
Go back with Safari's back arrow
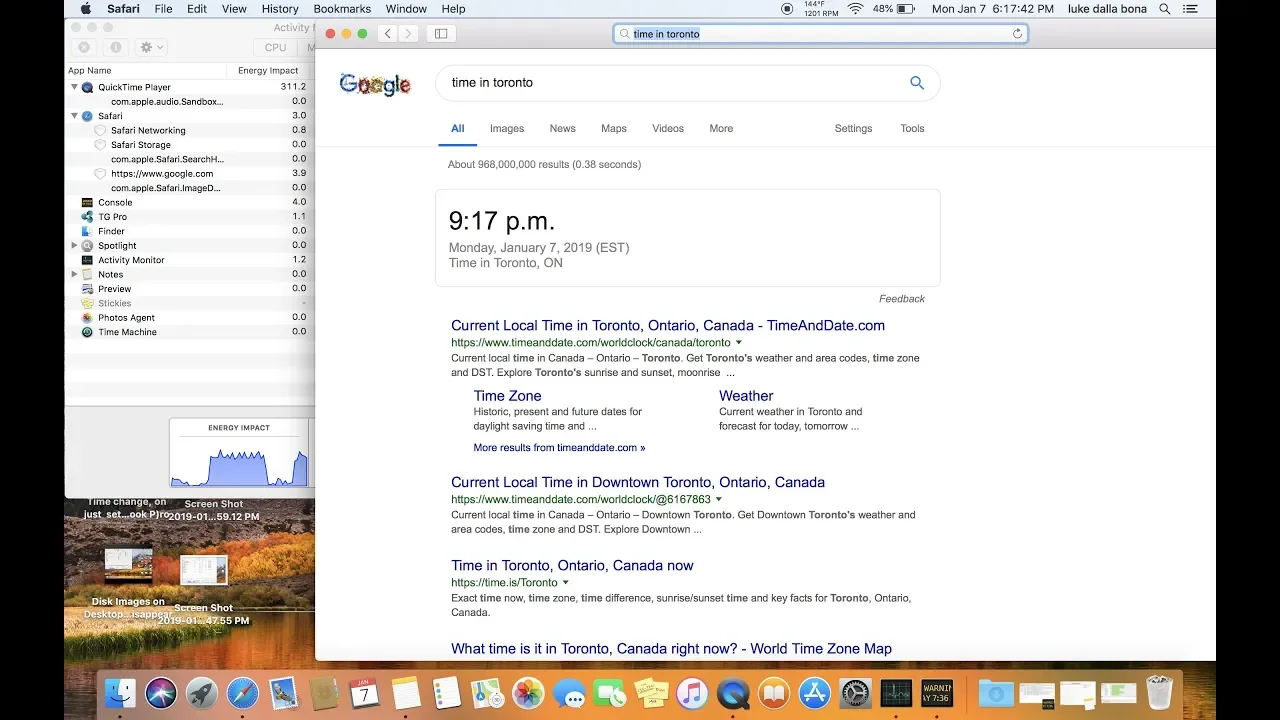pos(388,34)
